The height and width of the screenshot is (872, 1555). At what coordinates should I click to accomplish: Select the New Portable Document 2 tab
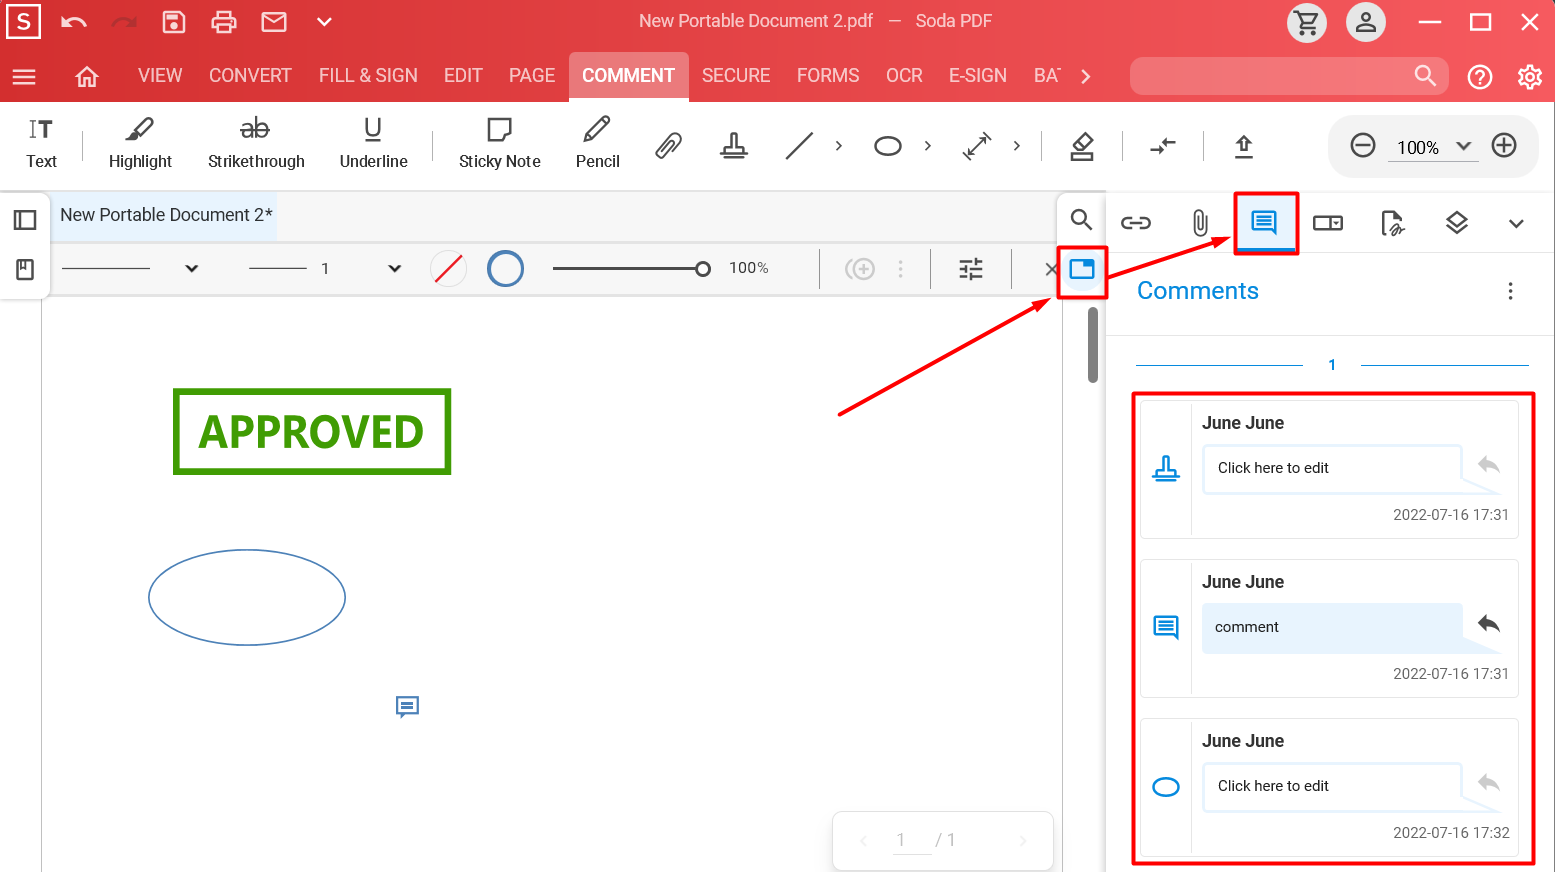pos(166,215)
